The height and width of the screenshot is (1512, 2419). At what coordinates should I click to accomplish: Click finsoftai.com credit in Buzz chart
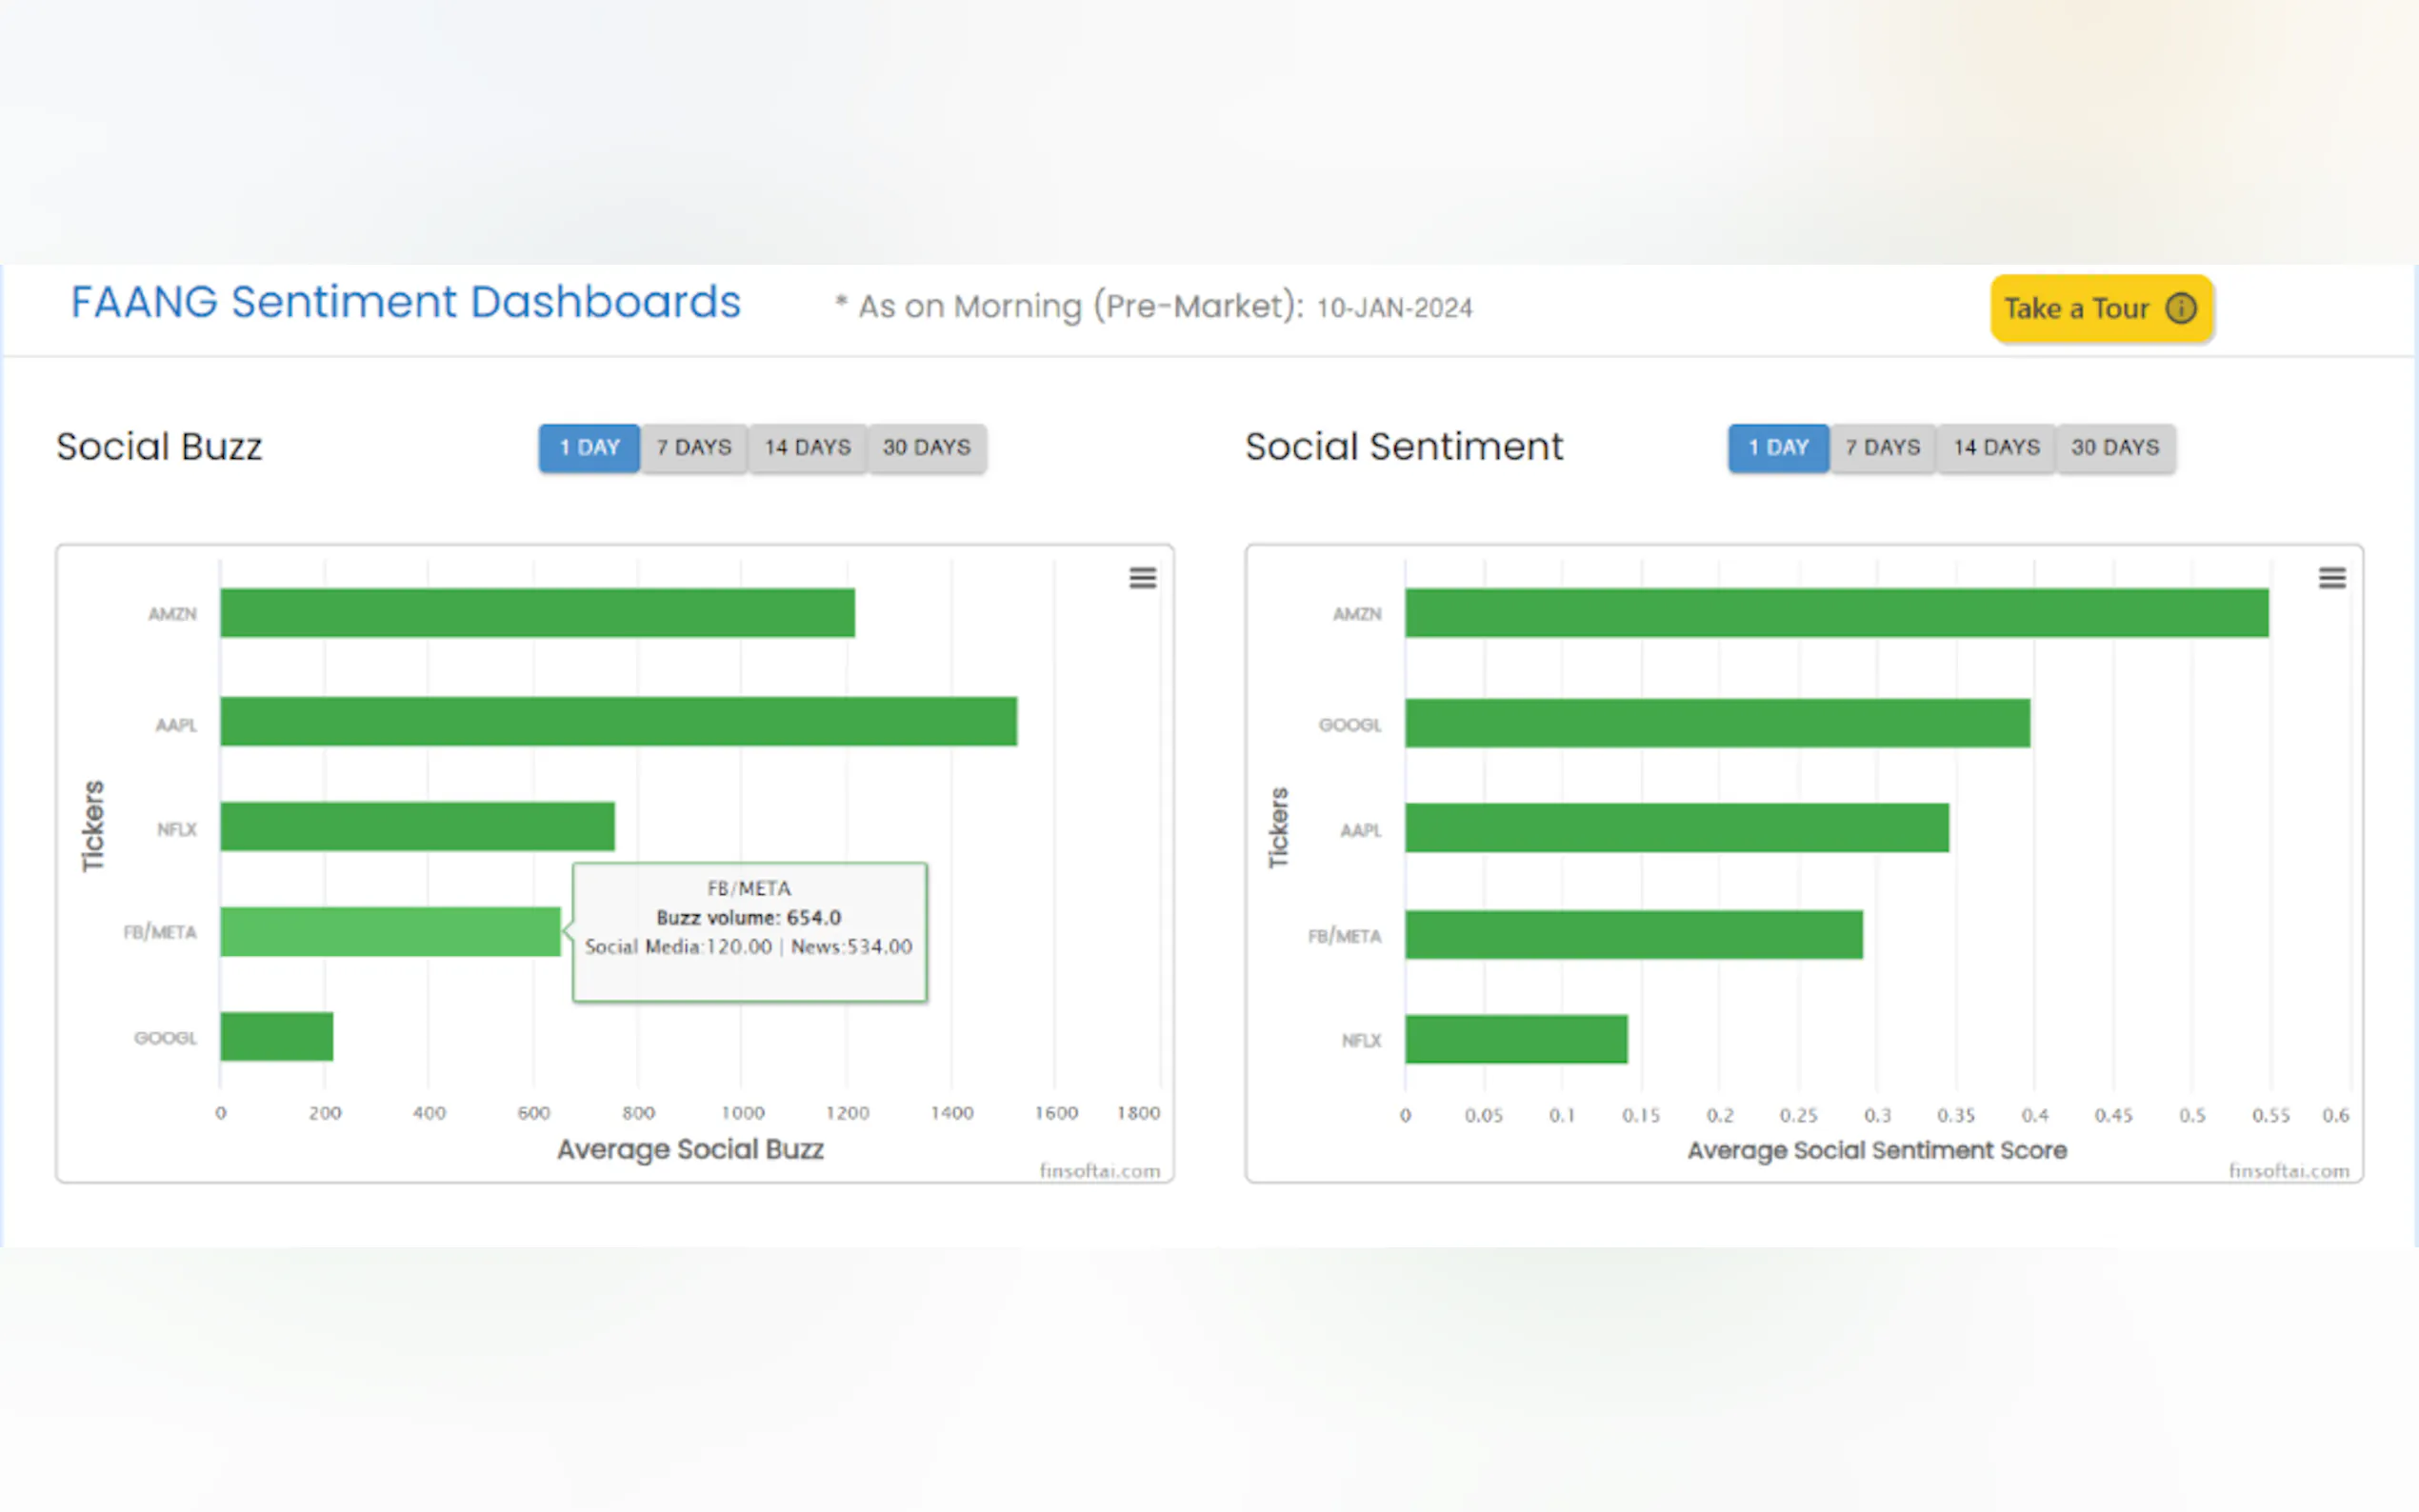(1099, 1170)
